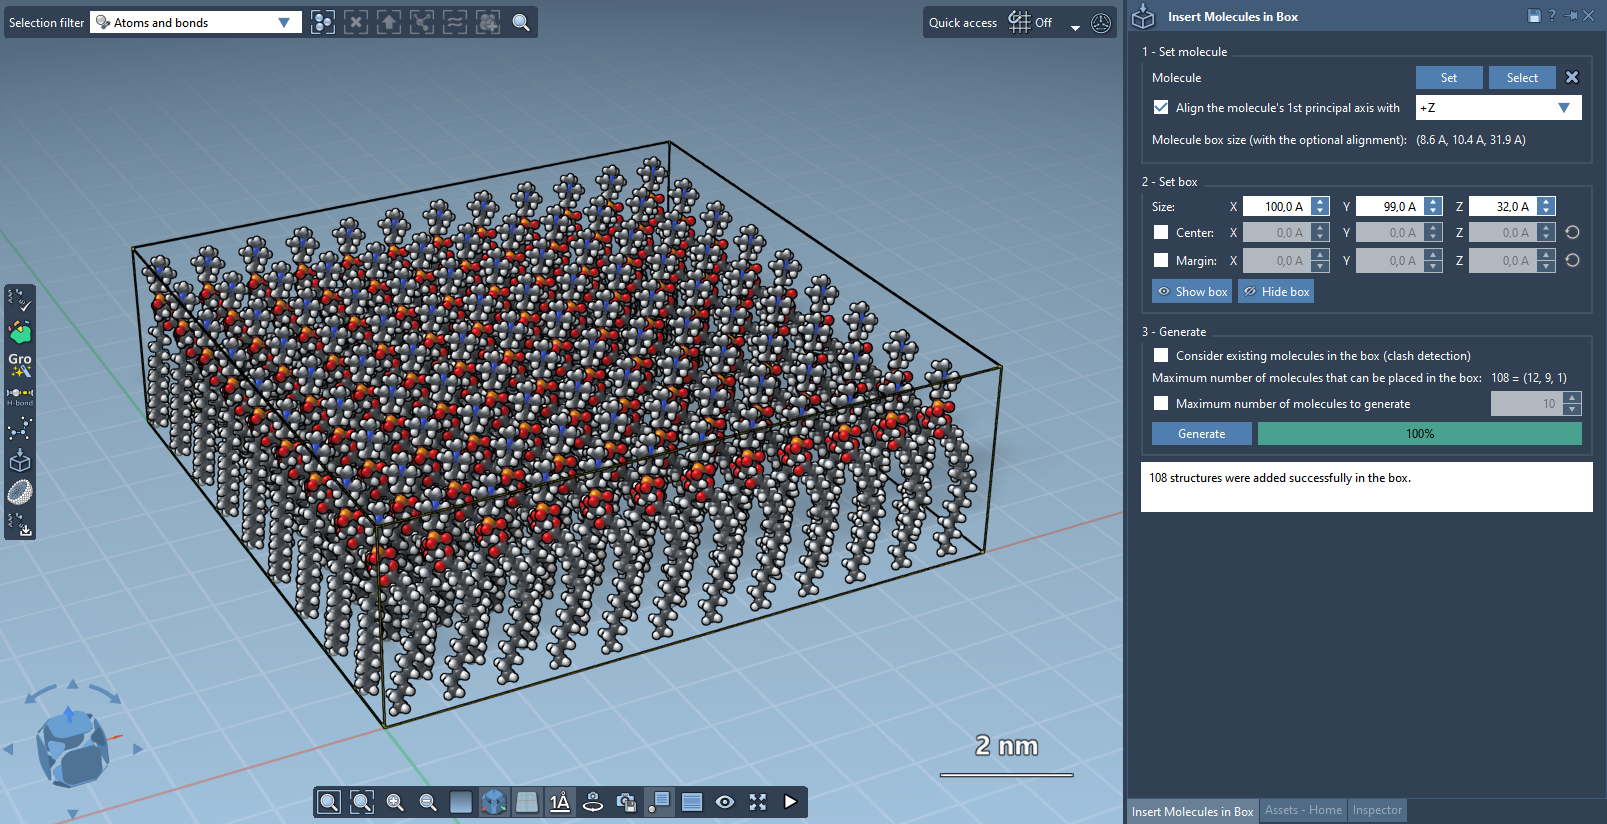Switch to the Assets - Home tab
This screenshot has width=1607, height=824.
tap(1302, 810)
